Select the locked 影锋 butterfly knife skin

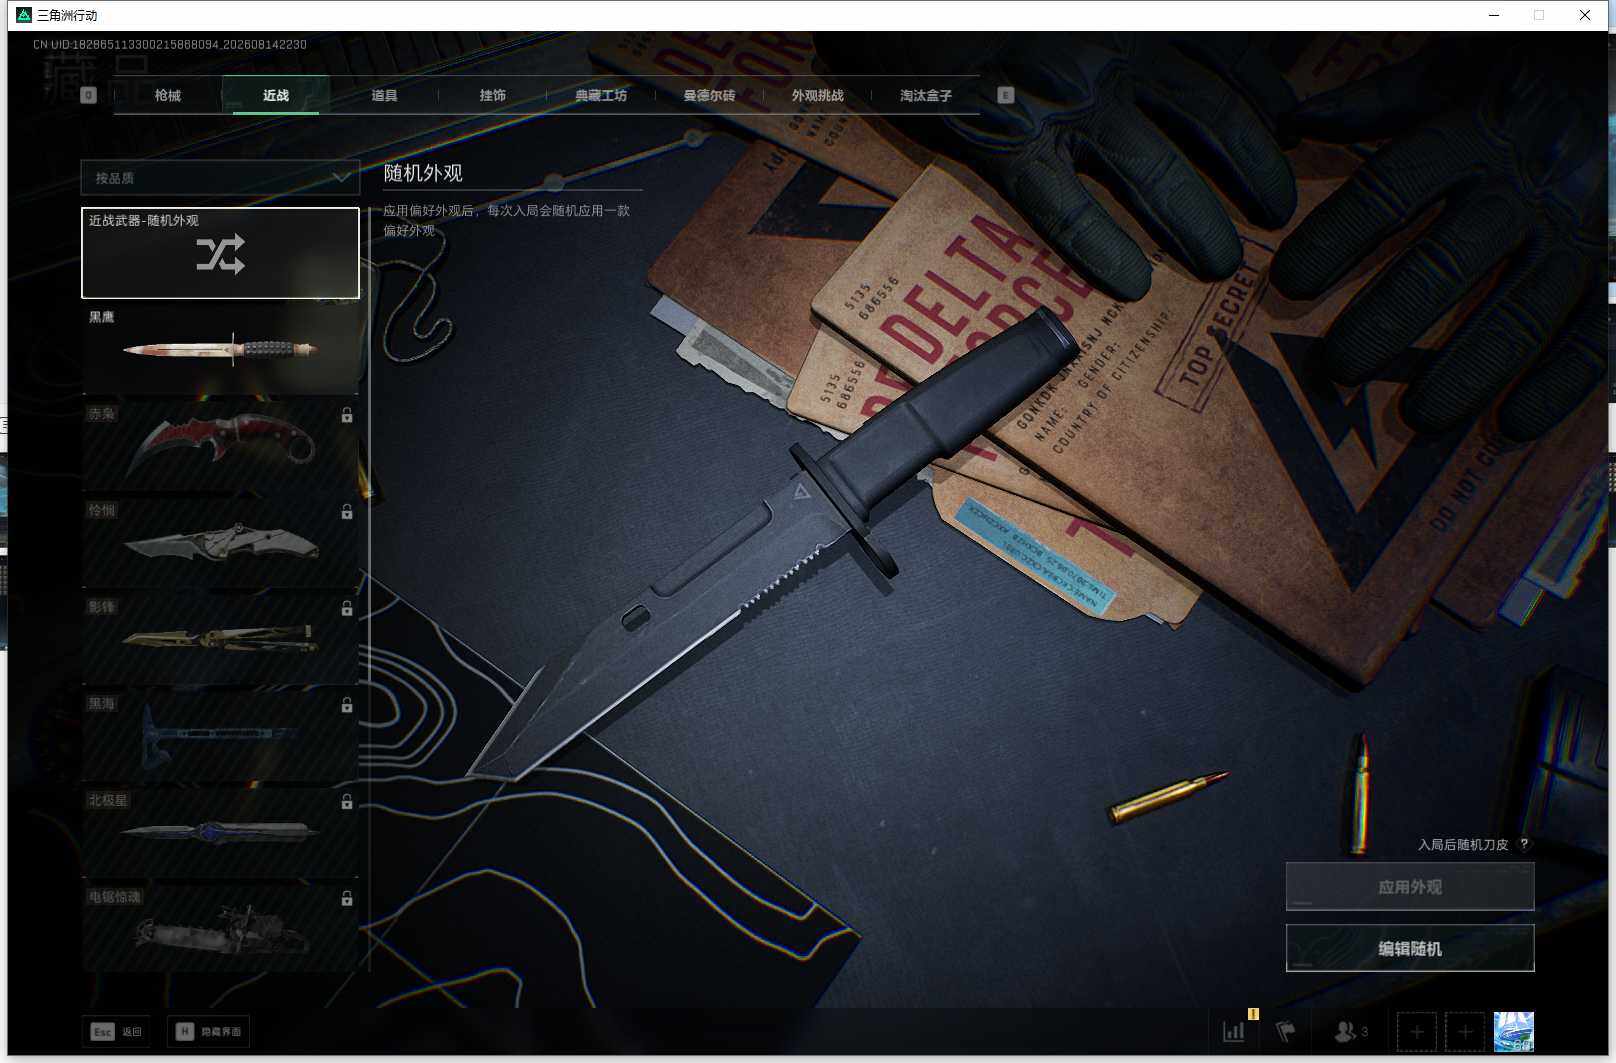220,640
